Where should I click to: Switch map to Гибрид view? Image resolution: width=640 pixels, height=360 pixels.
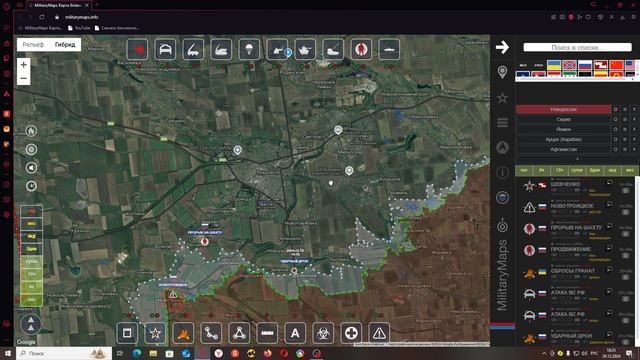65,44
